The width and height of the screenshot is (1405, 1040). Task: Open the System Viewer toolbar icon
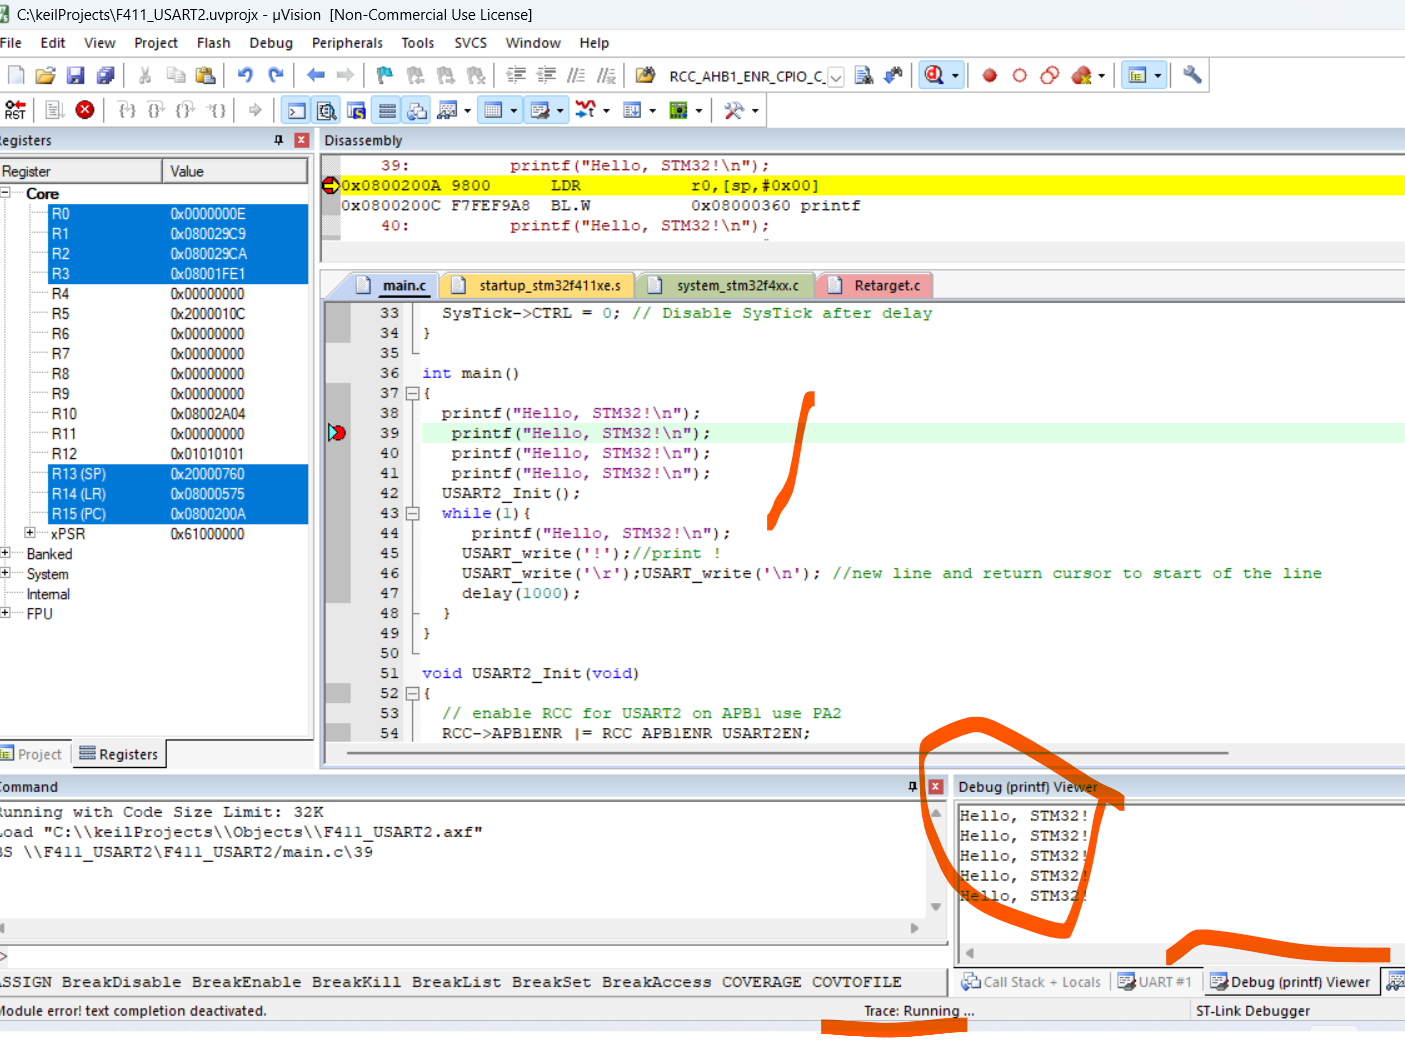click(x=678, y=110)
